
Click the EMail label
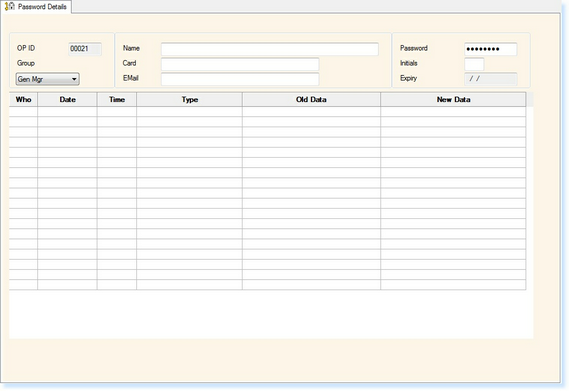coord(131,78)
